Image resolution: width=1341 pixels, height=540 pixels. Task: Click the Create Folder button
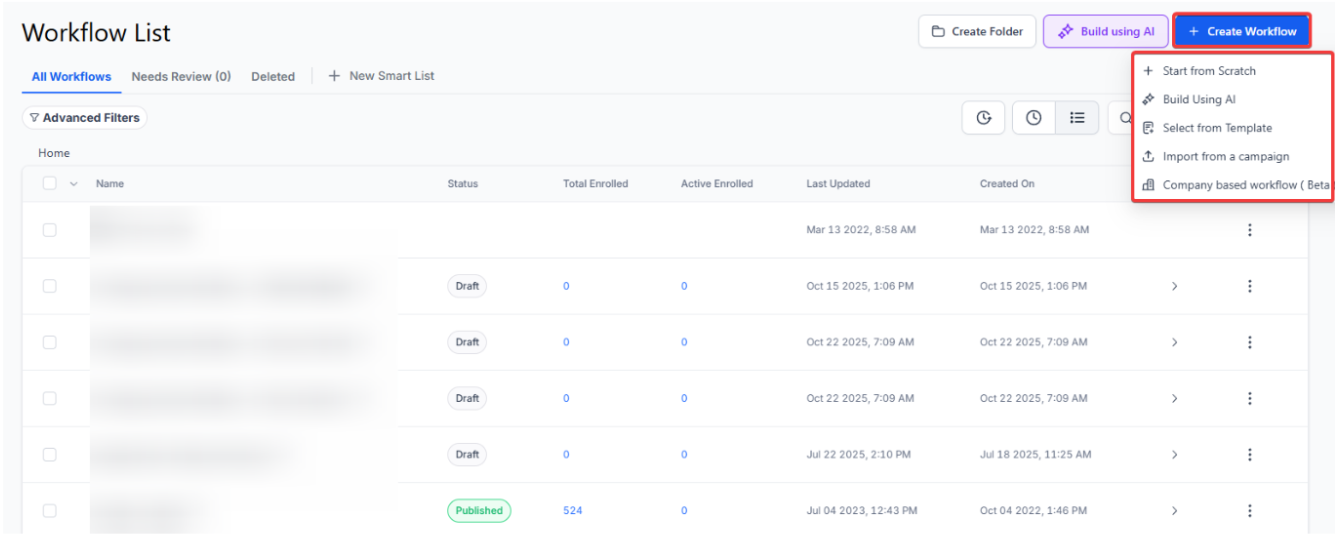[977, 31]
